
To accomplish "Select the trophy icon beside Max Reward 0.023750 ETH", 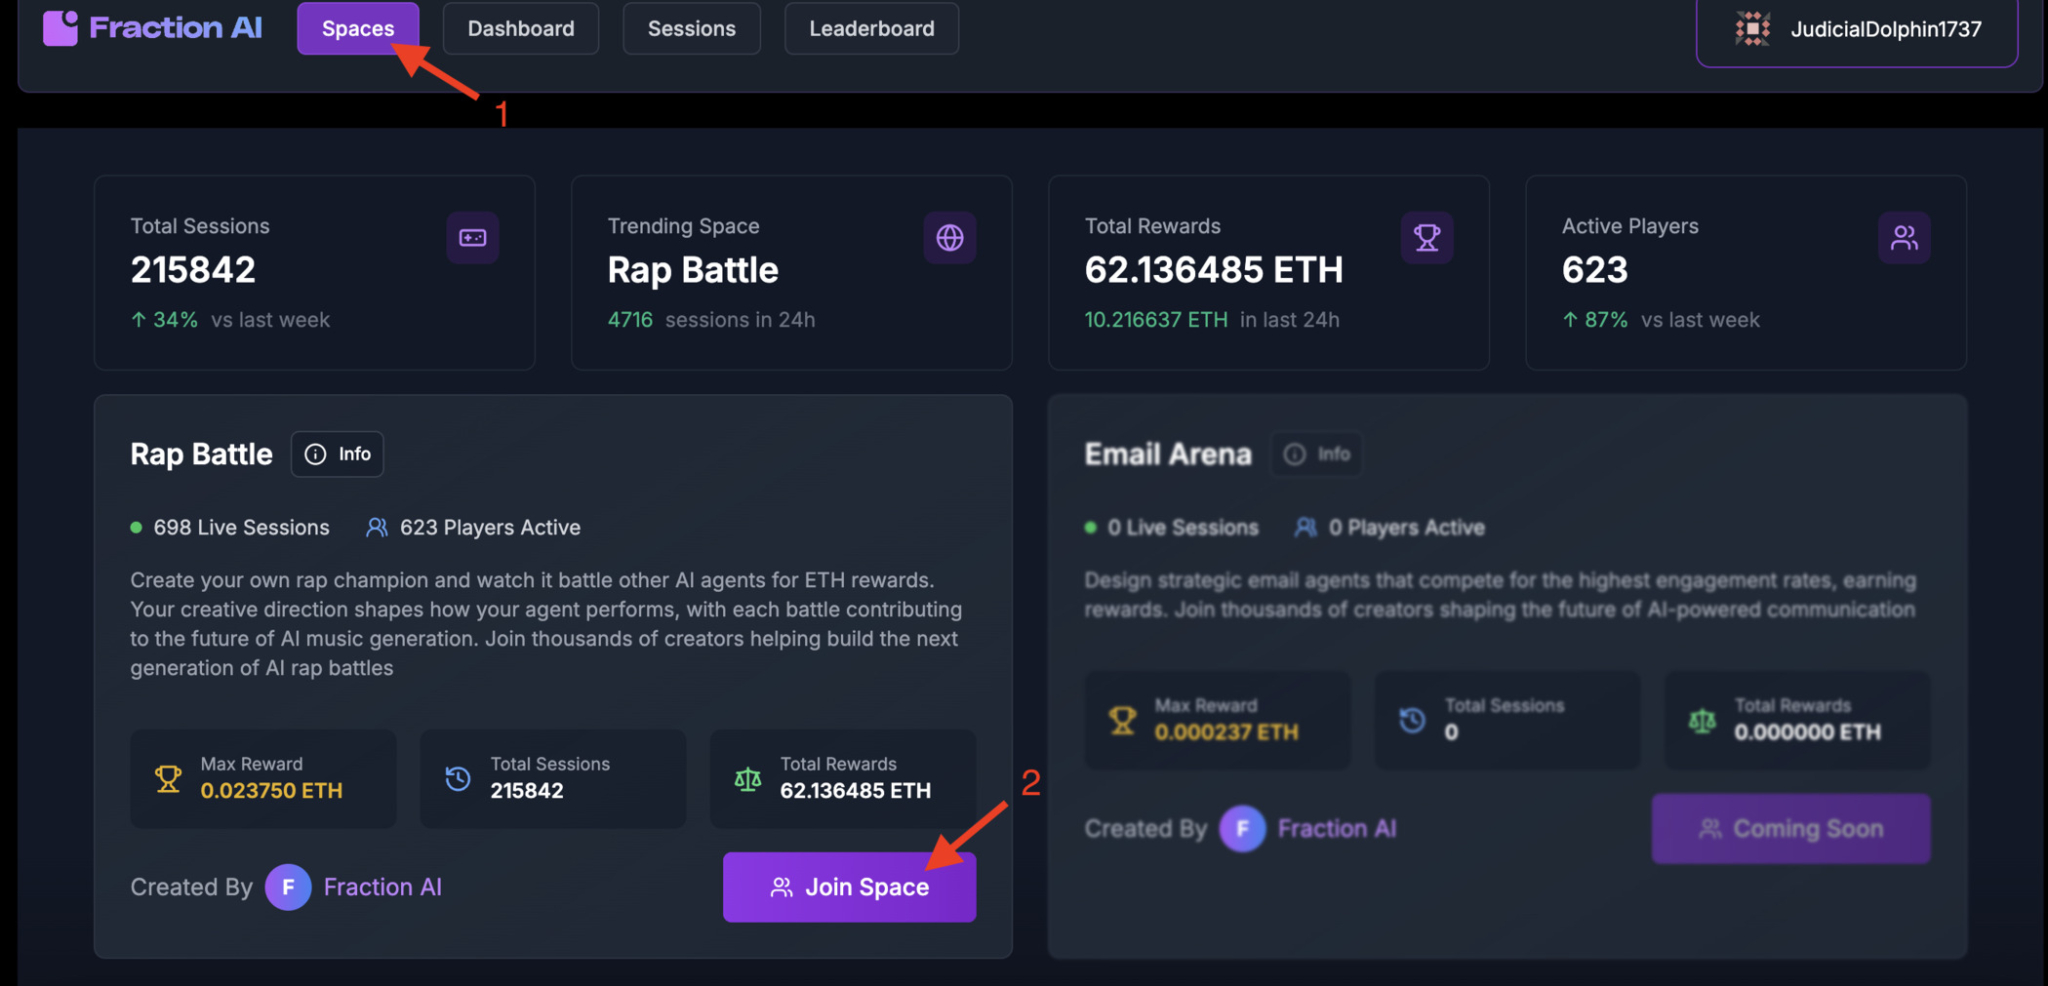I will tap(168, 779).
